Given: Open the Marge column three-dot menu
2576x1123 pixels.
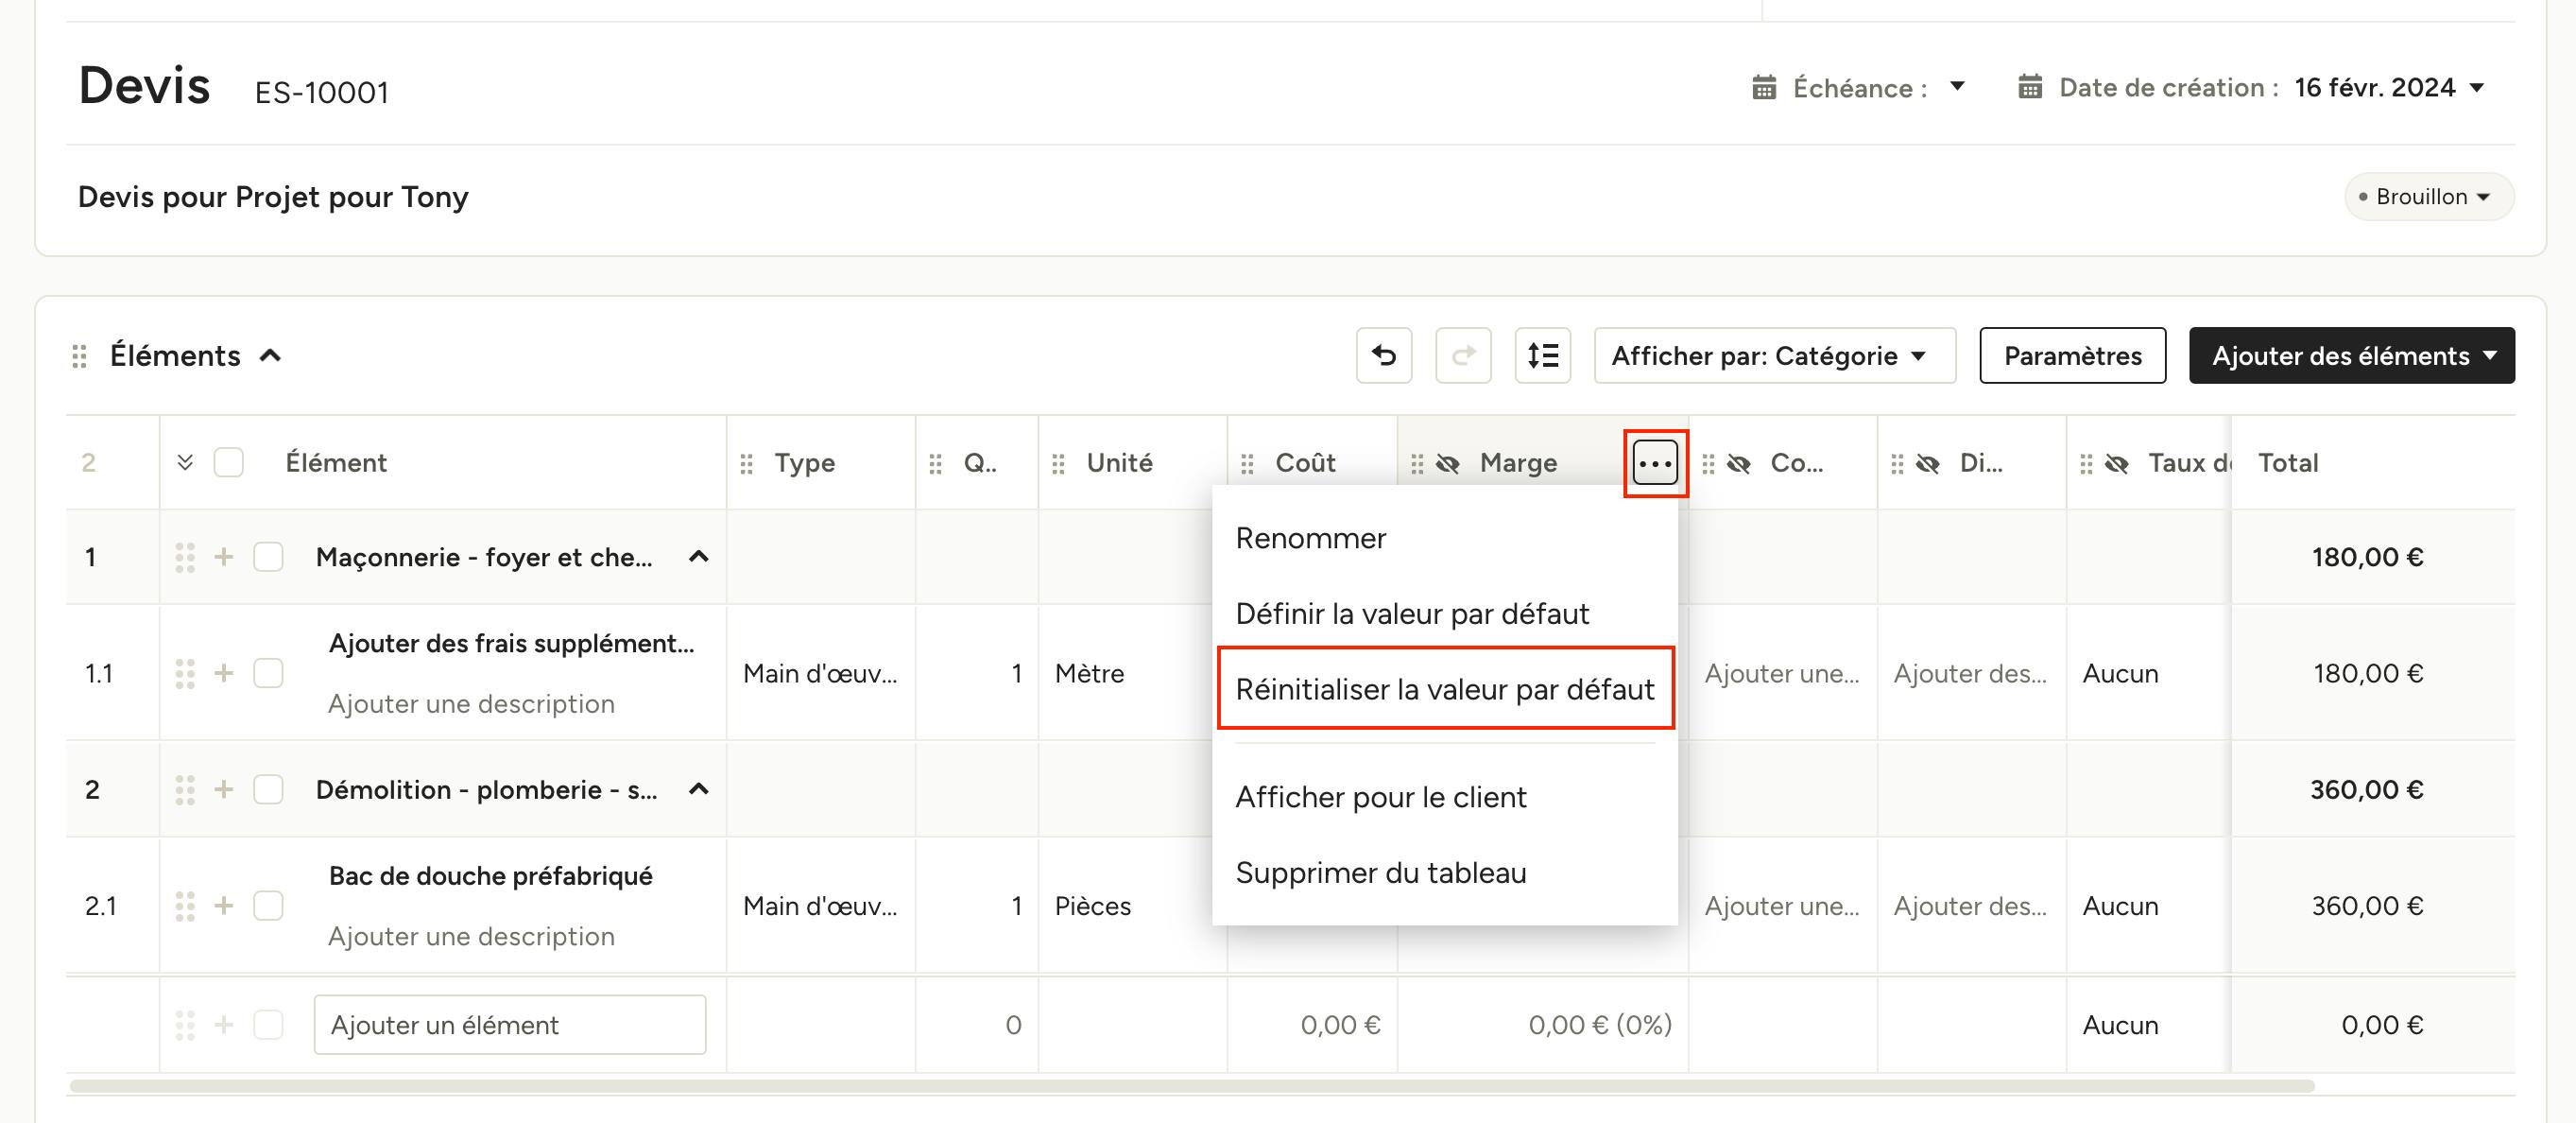Looking at the screenshot, I should pos(1655,463).
